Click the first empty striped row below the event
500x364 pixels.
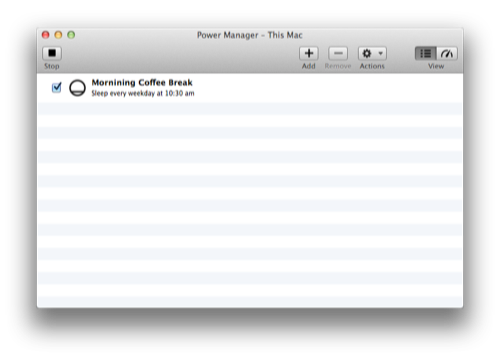[x=250, y=109]
